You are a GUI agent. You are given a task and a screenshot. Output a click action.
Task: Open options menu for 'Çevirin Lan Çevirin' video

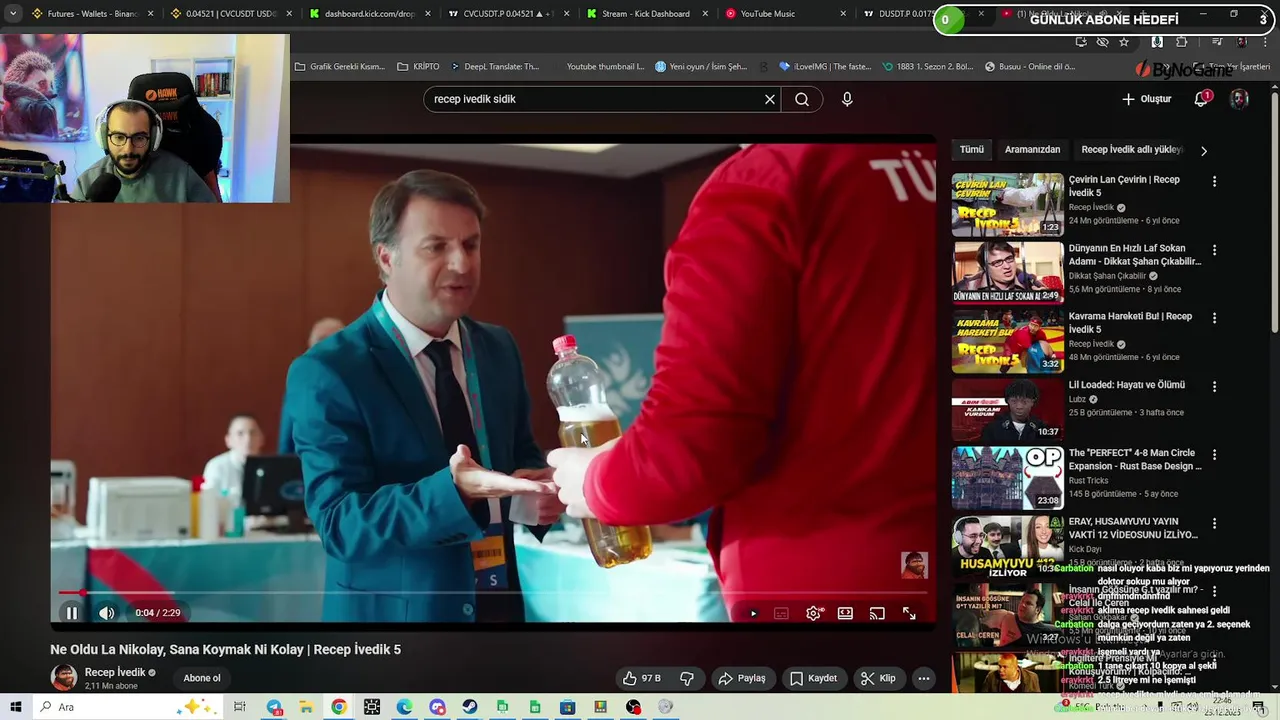point(1214,181)
